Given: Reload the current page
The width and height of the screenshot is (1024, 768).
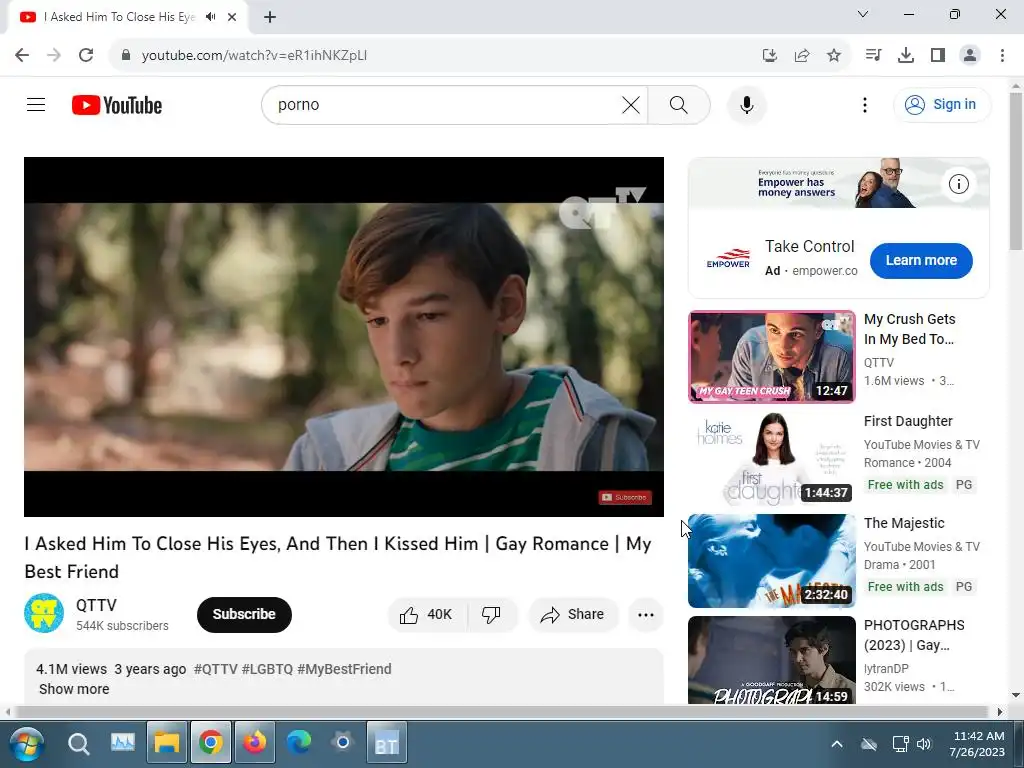Looking at the screenshot, I should click(86, 55).
